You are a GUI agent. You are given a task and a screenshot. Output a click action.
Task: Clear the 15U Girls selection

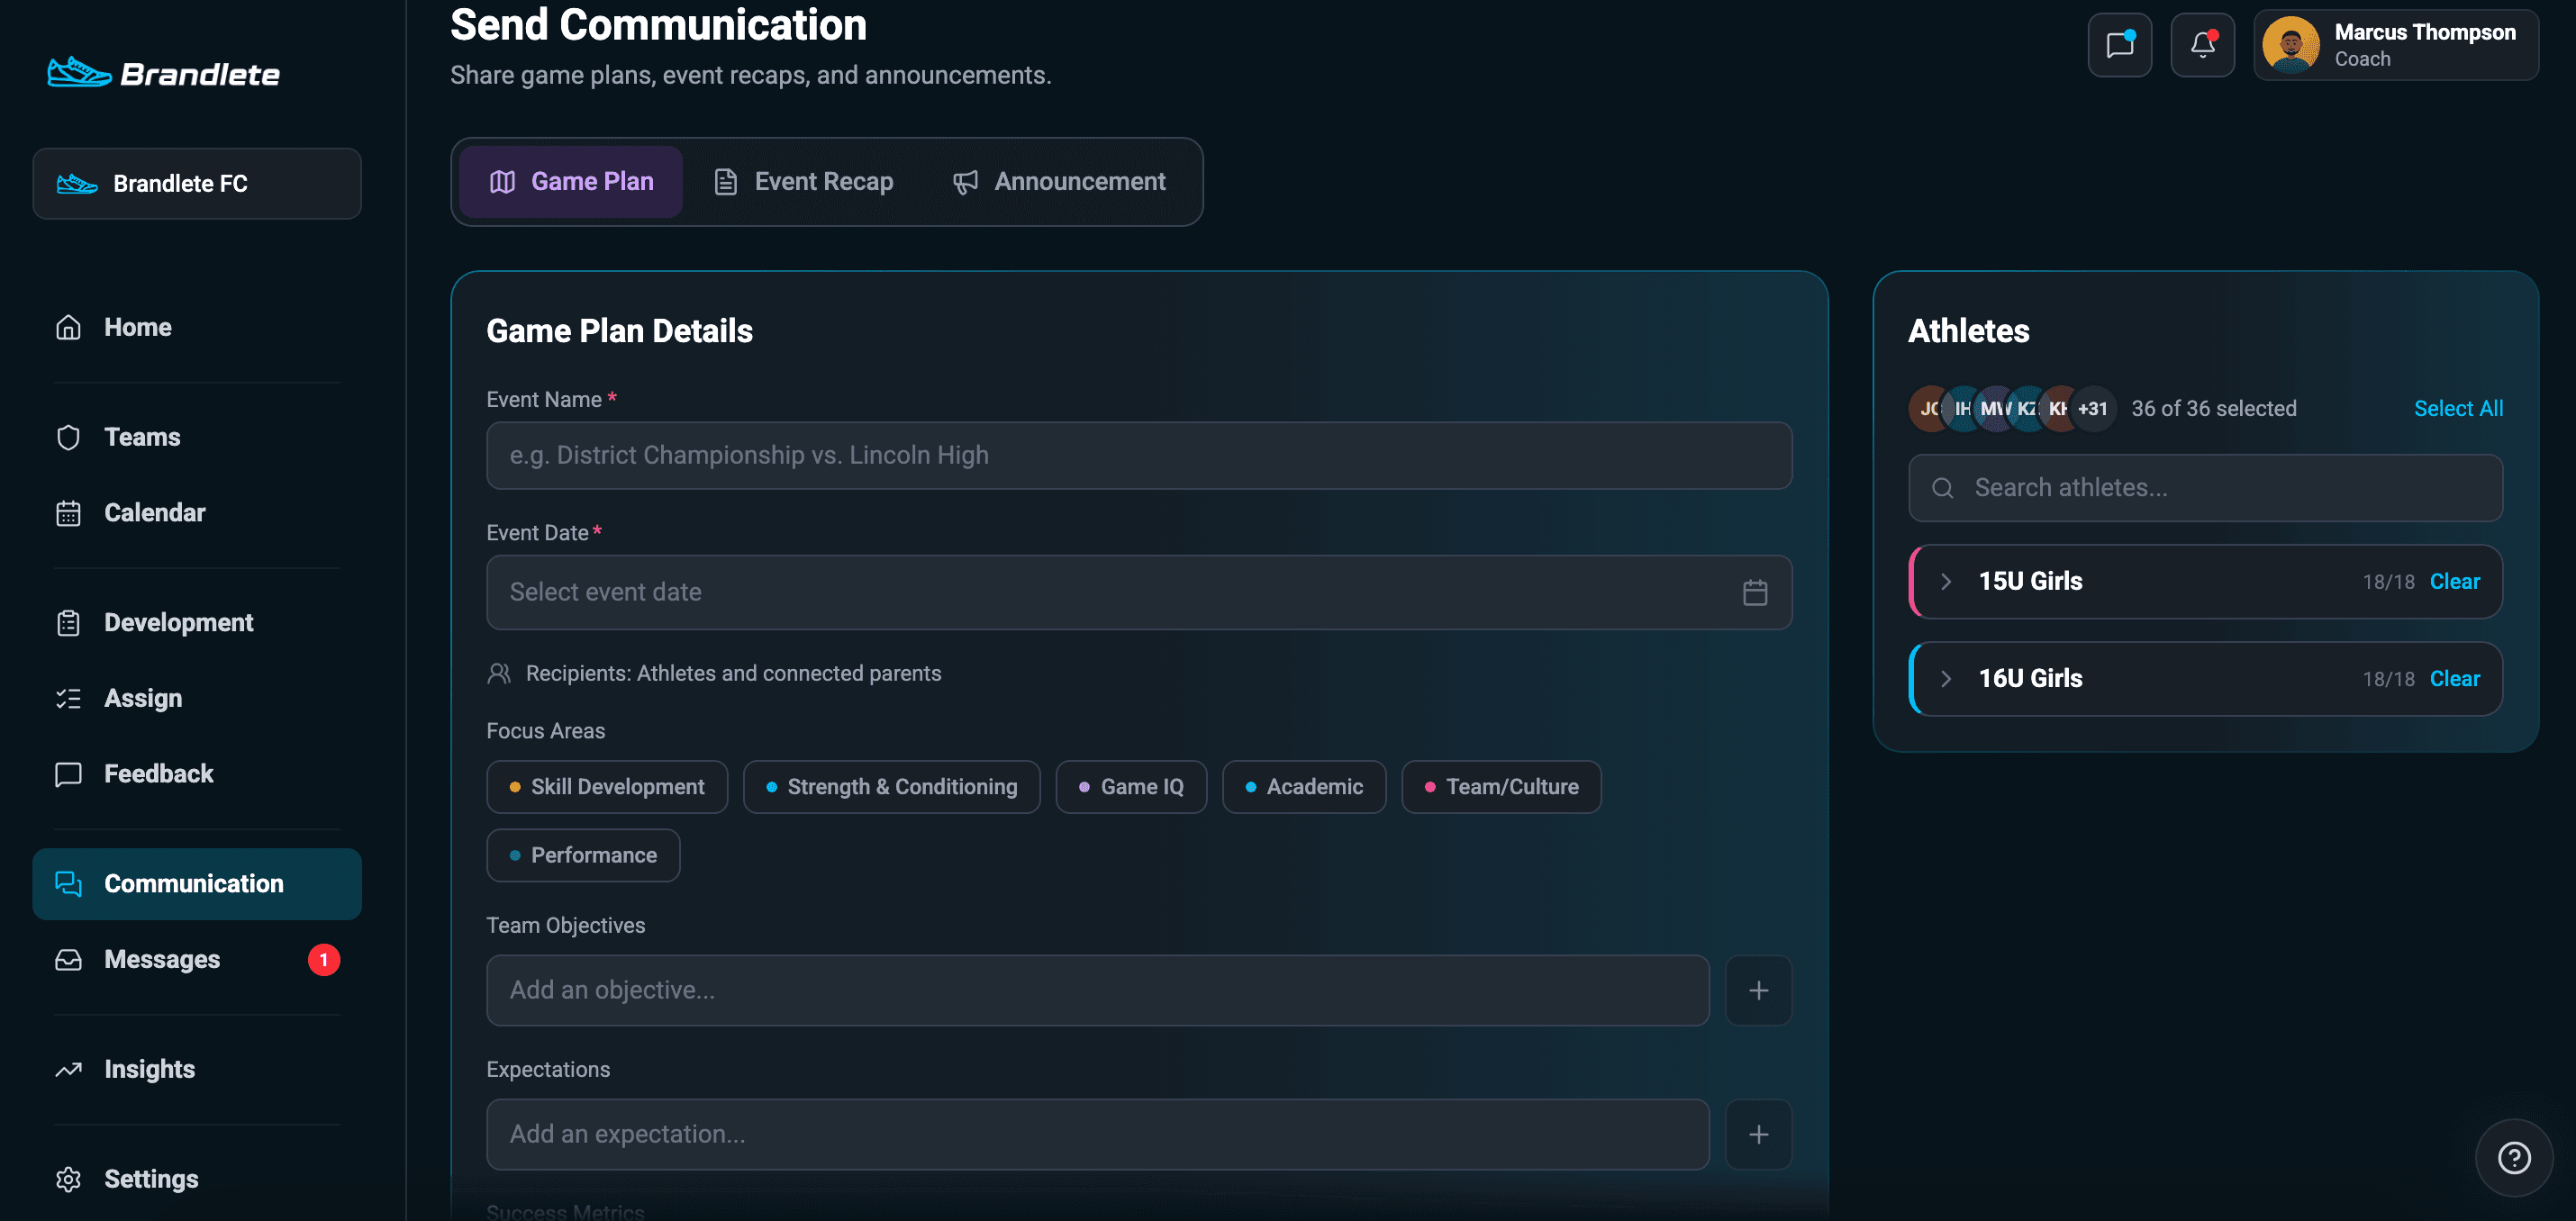pos(2454,581)
